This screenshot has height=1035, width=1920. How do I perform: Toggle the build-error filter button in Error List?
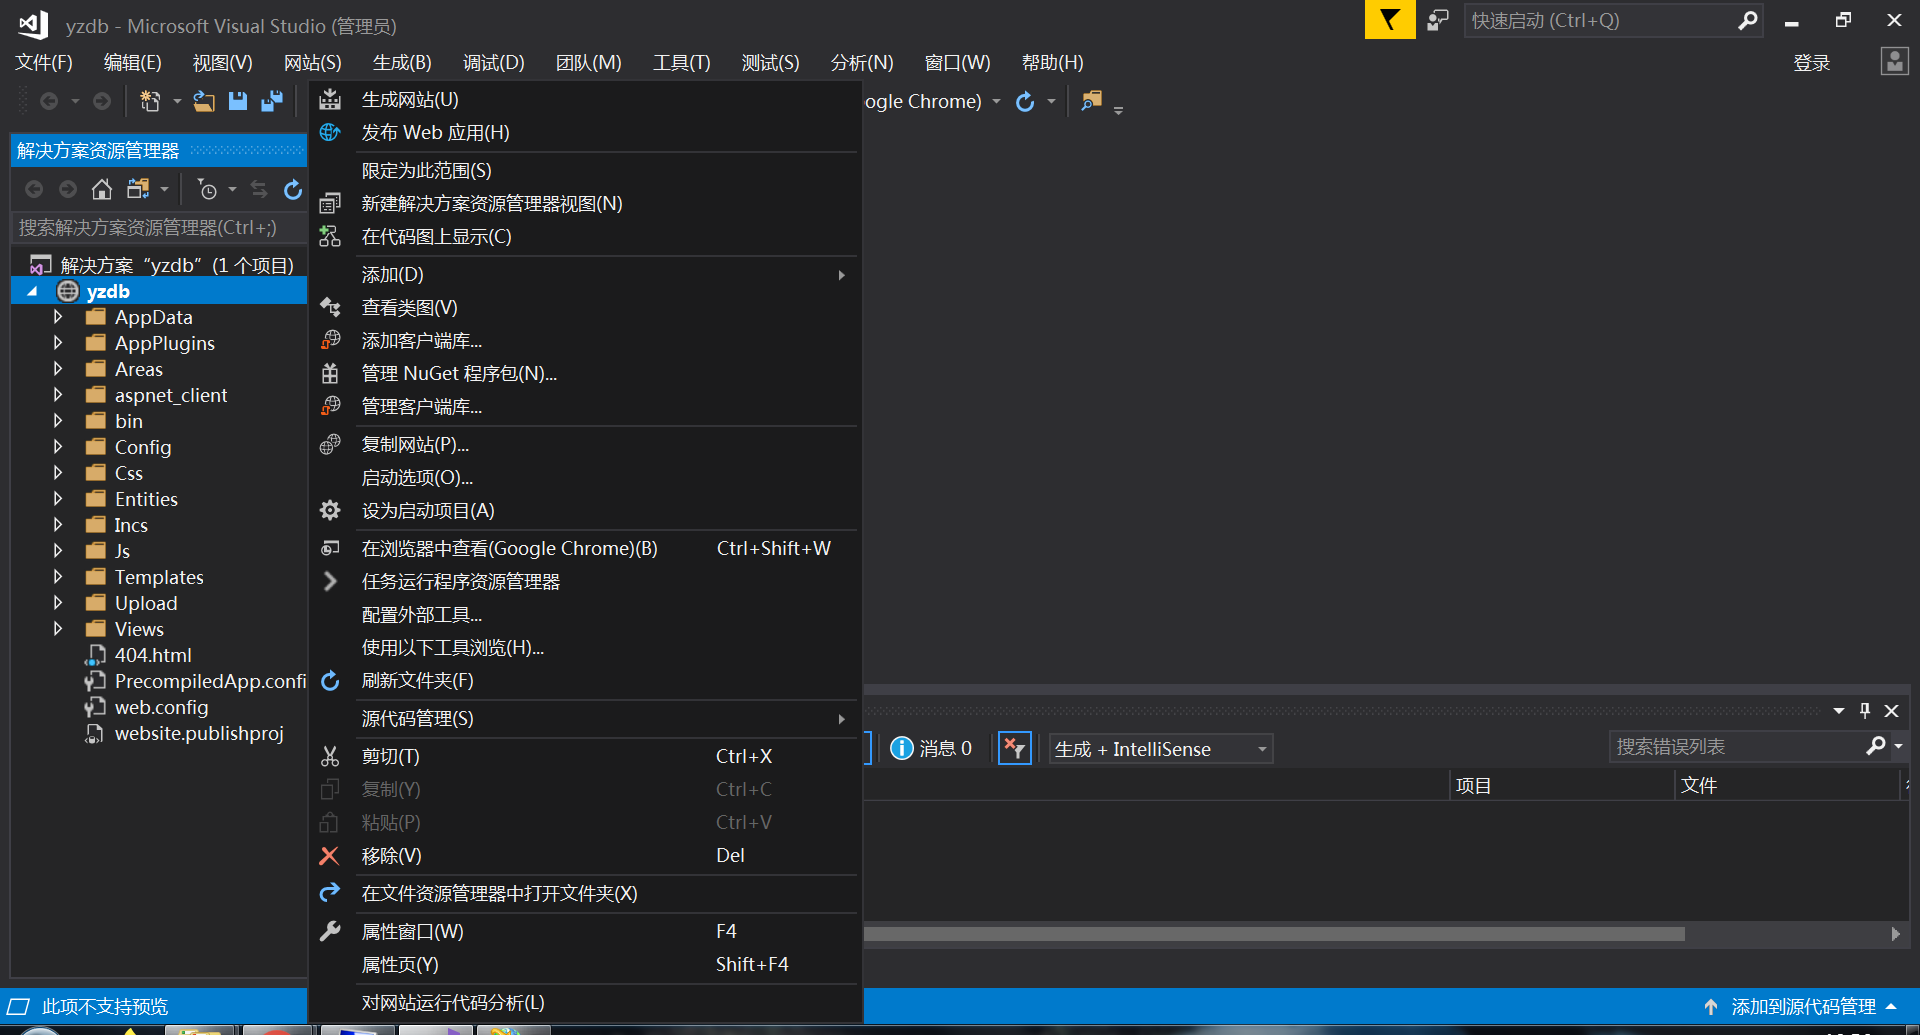pos(1014,748)
